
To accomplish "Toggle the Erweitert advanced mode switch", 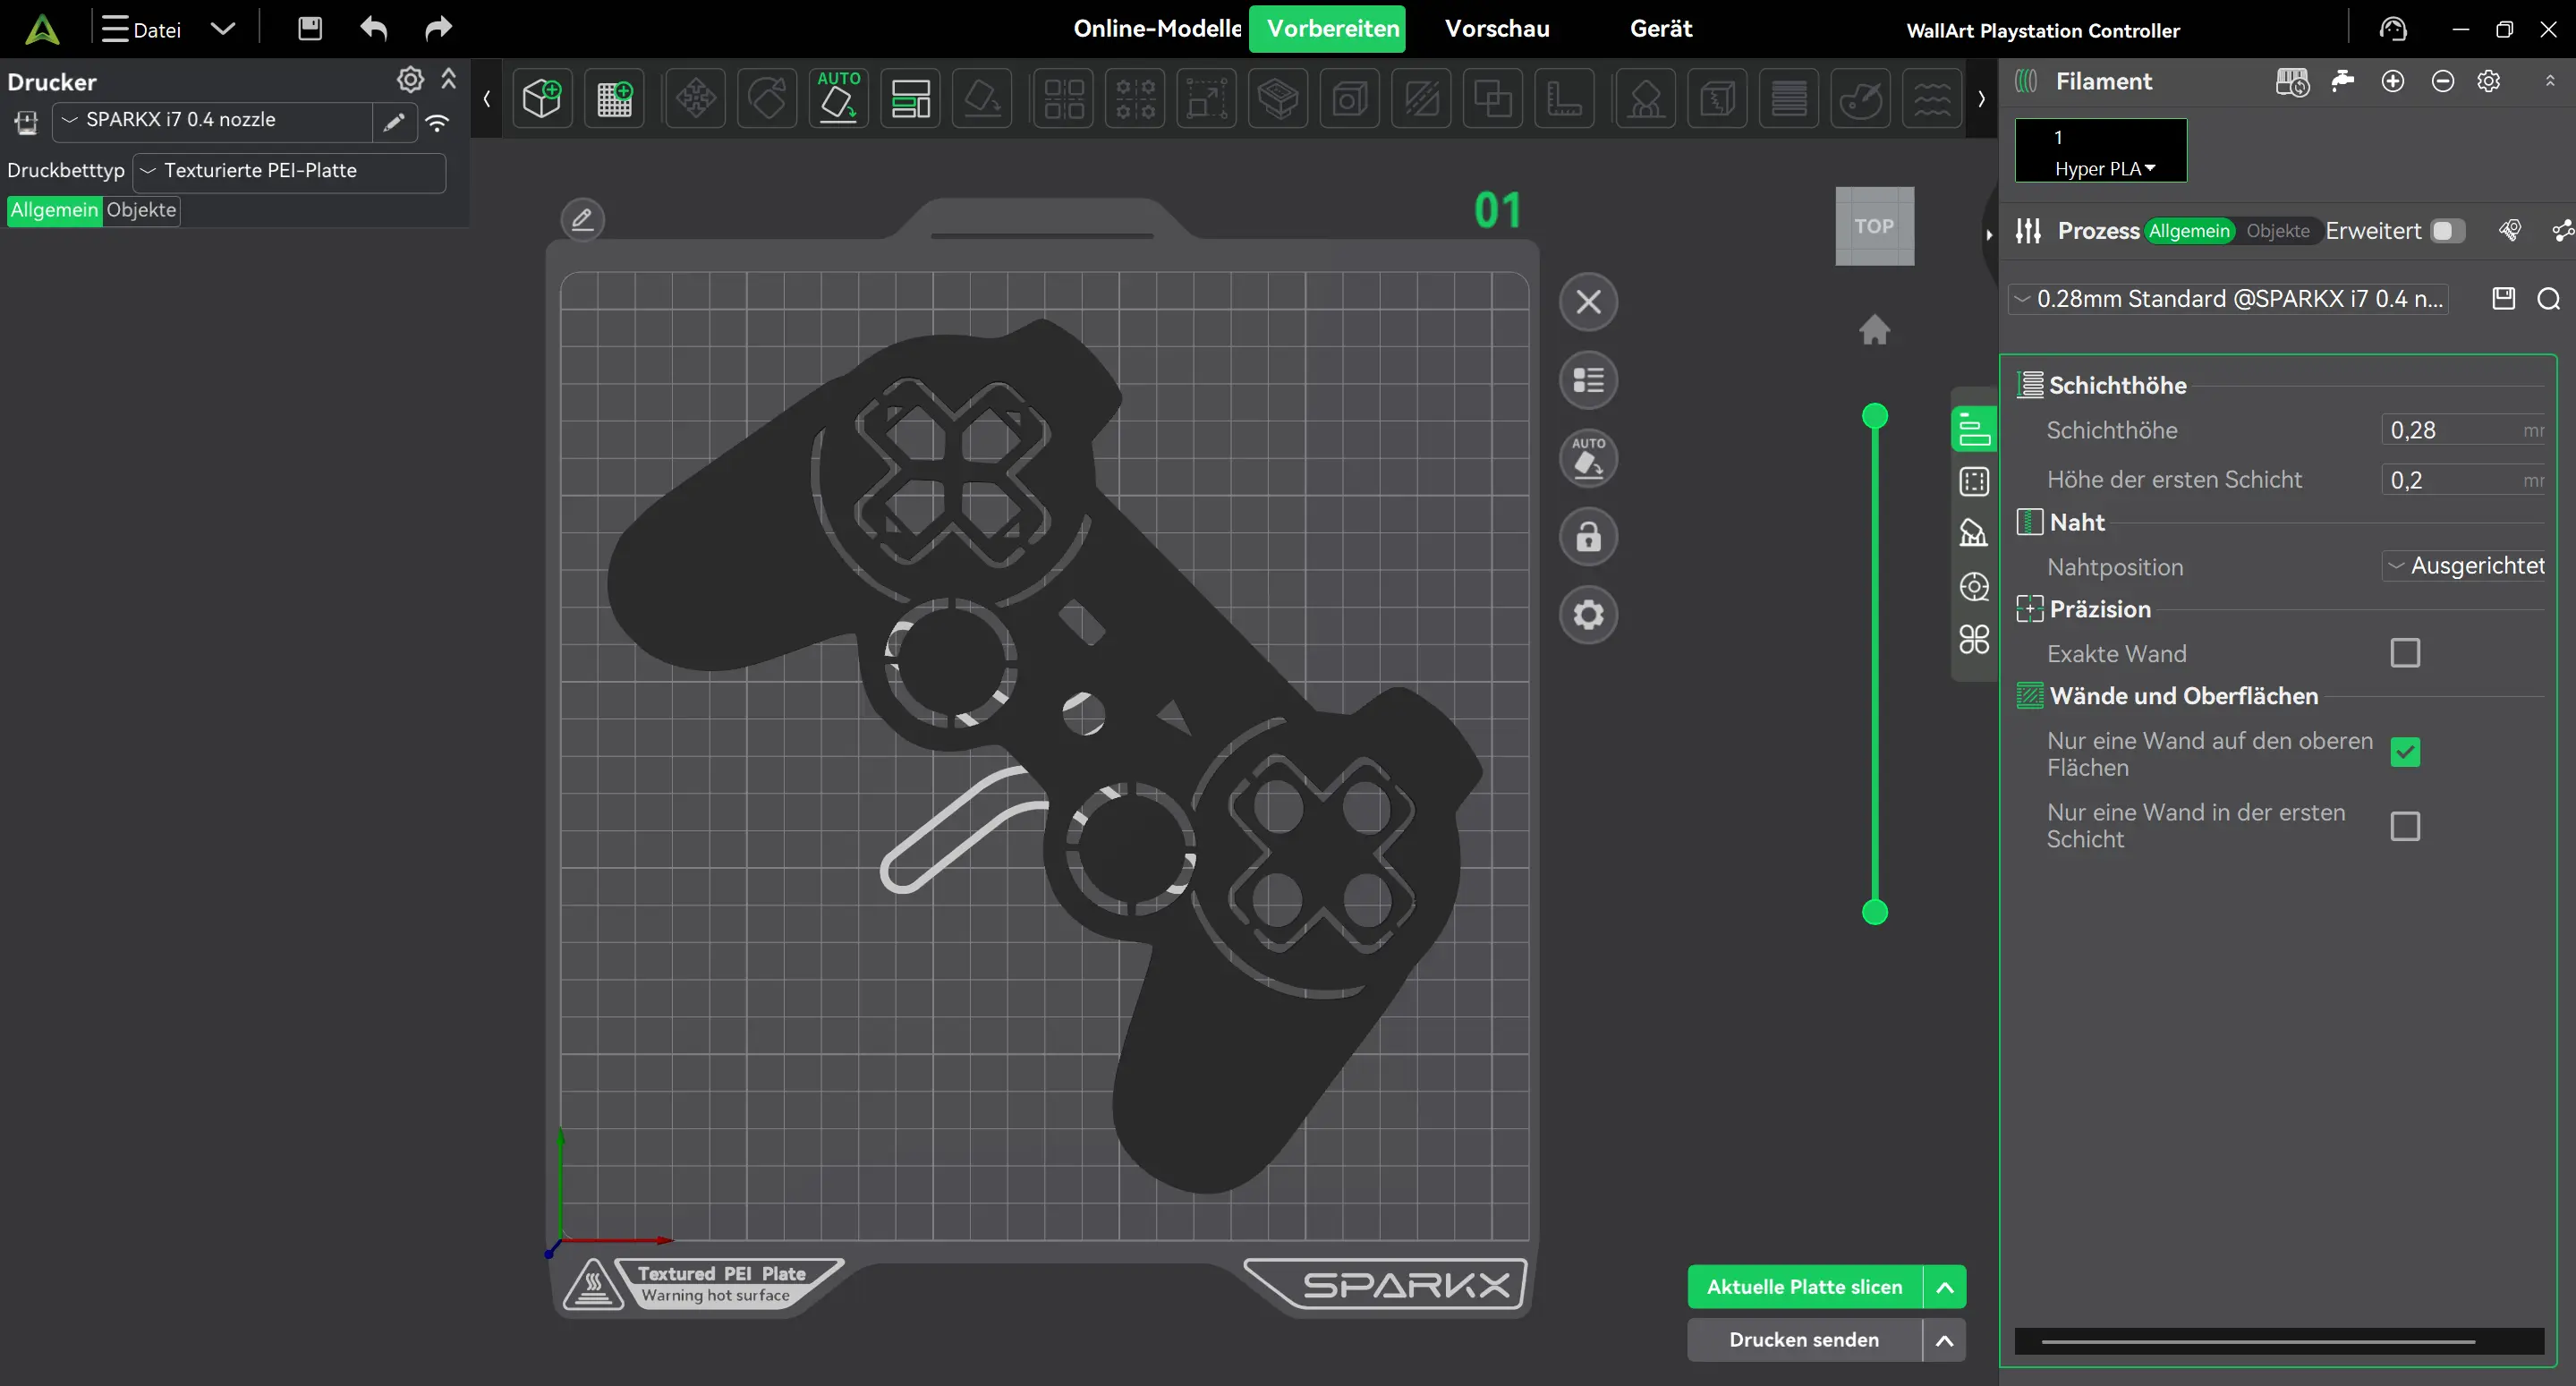I will point(2448,231).
